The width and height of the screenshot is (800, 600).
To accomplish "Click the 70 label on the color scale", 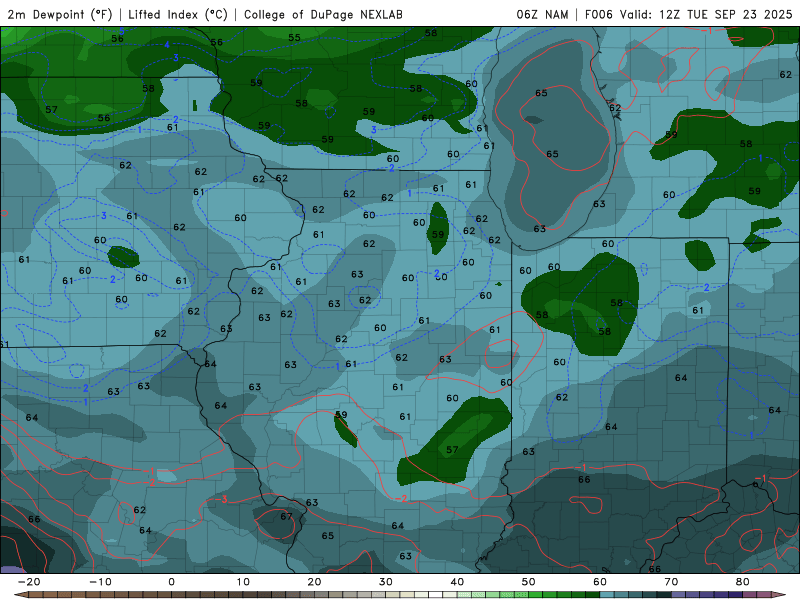I will 671,582.
